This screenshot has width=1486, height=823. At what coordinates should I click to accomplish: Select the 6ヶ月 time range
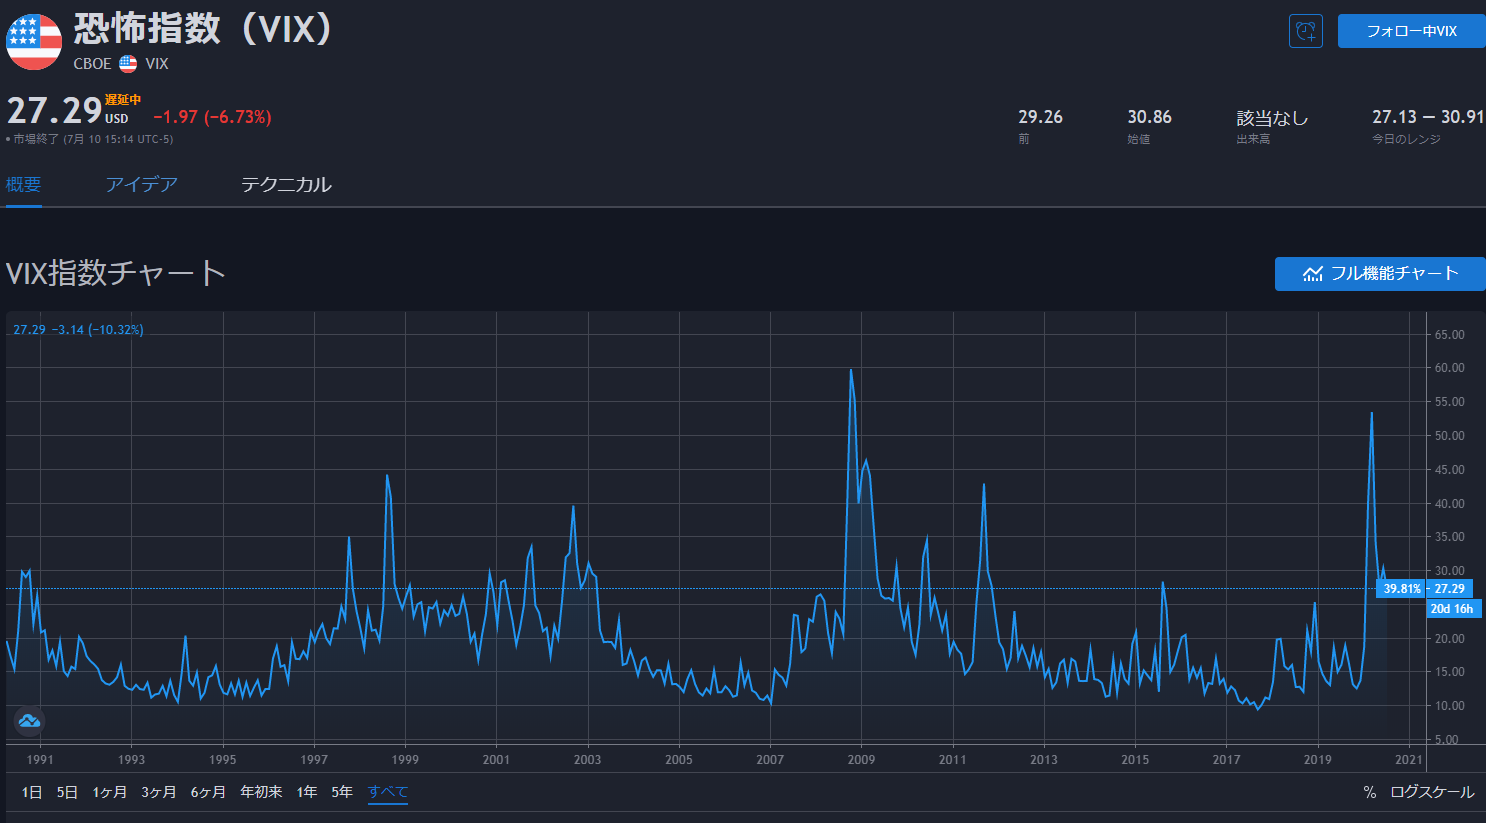click(x=208, y=792)
